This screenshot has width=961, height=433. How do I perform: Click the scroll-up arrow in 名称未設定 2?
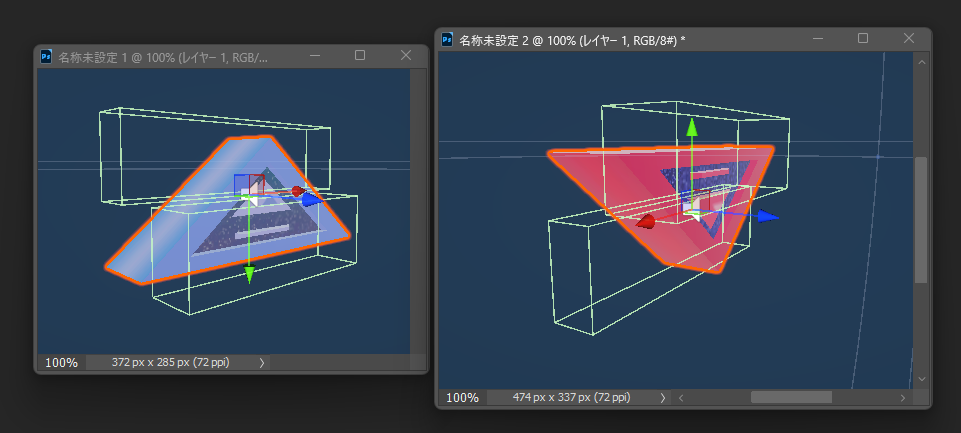[x=921, y=61]
